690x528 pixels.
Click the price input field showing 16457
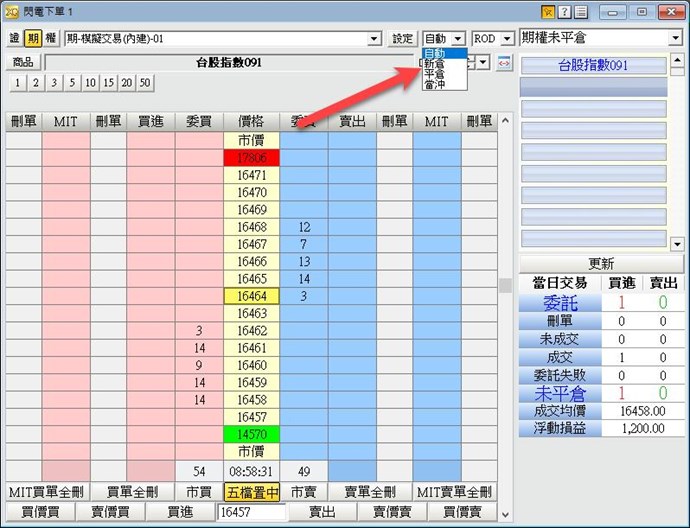pos(250,511)
